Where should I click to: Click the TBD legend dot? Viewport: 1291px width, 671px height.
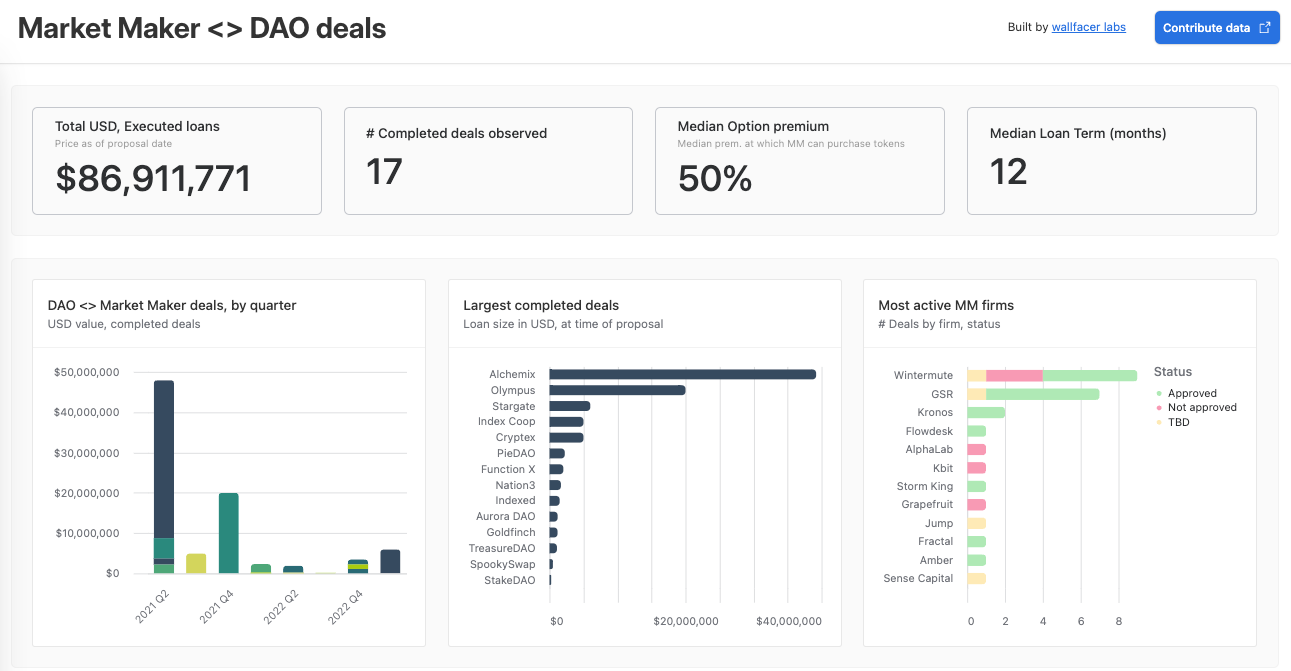coord(1158,422)
